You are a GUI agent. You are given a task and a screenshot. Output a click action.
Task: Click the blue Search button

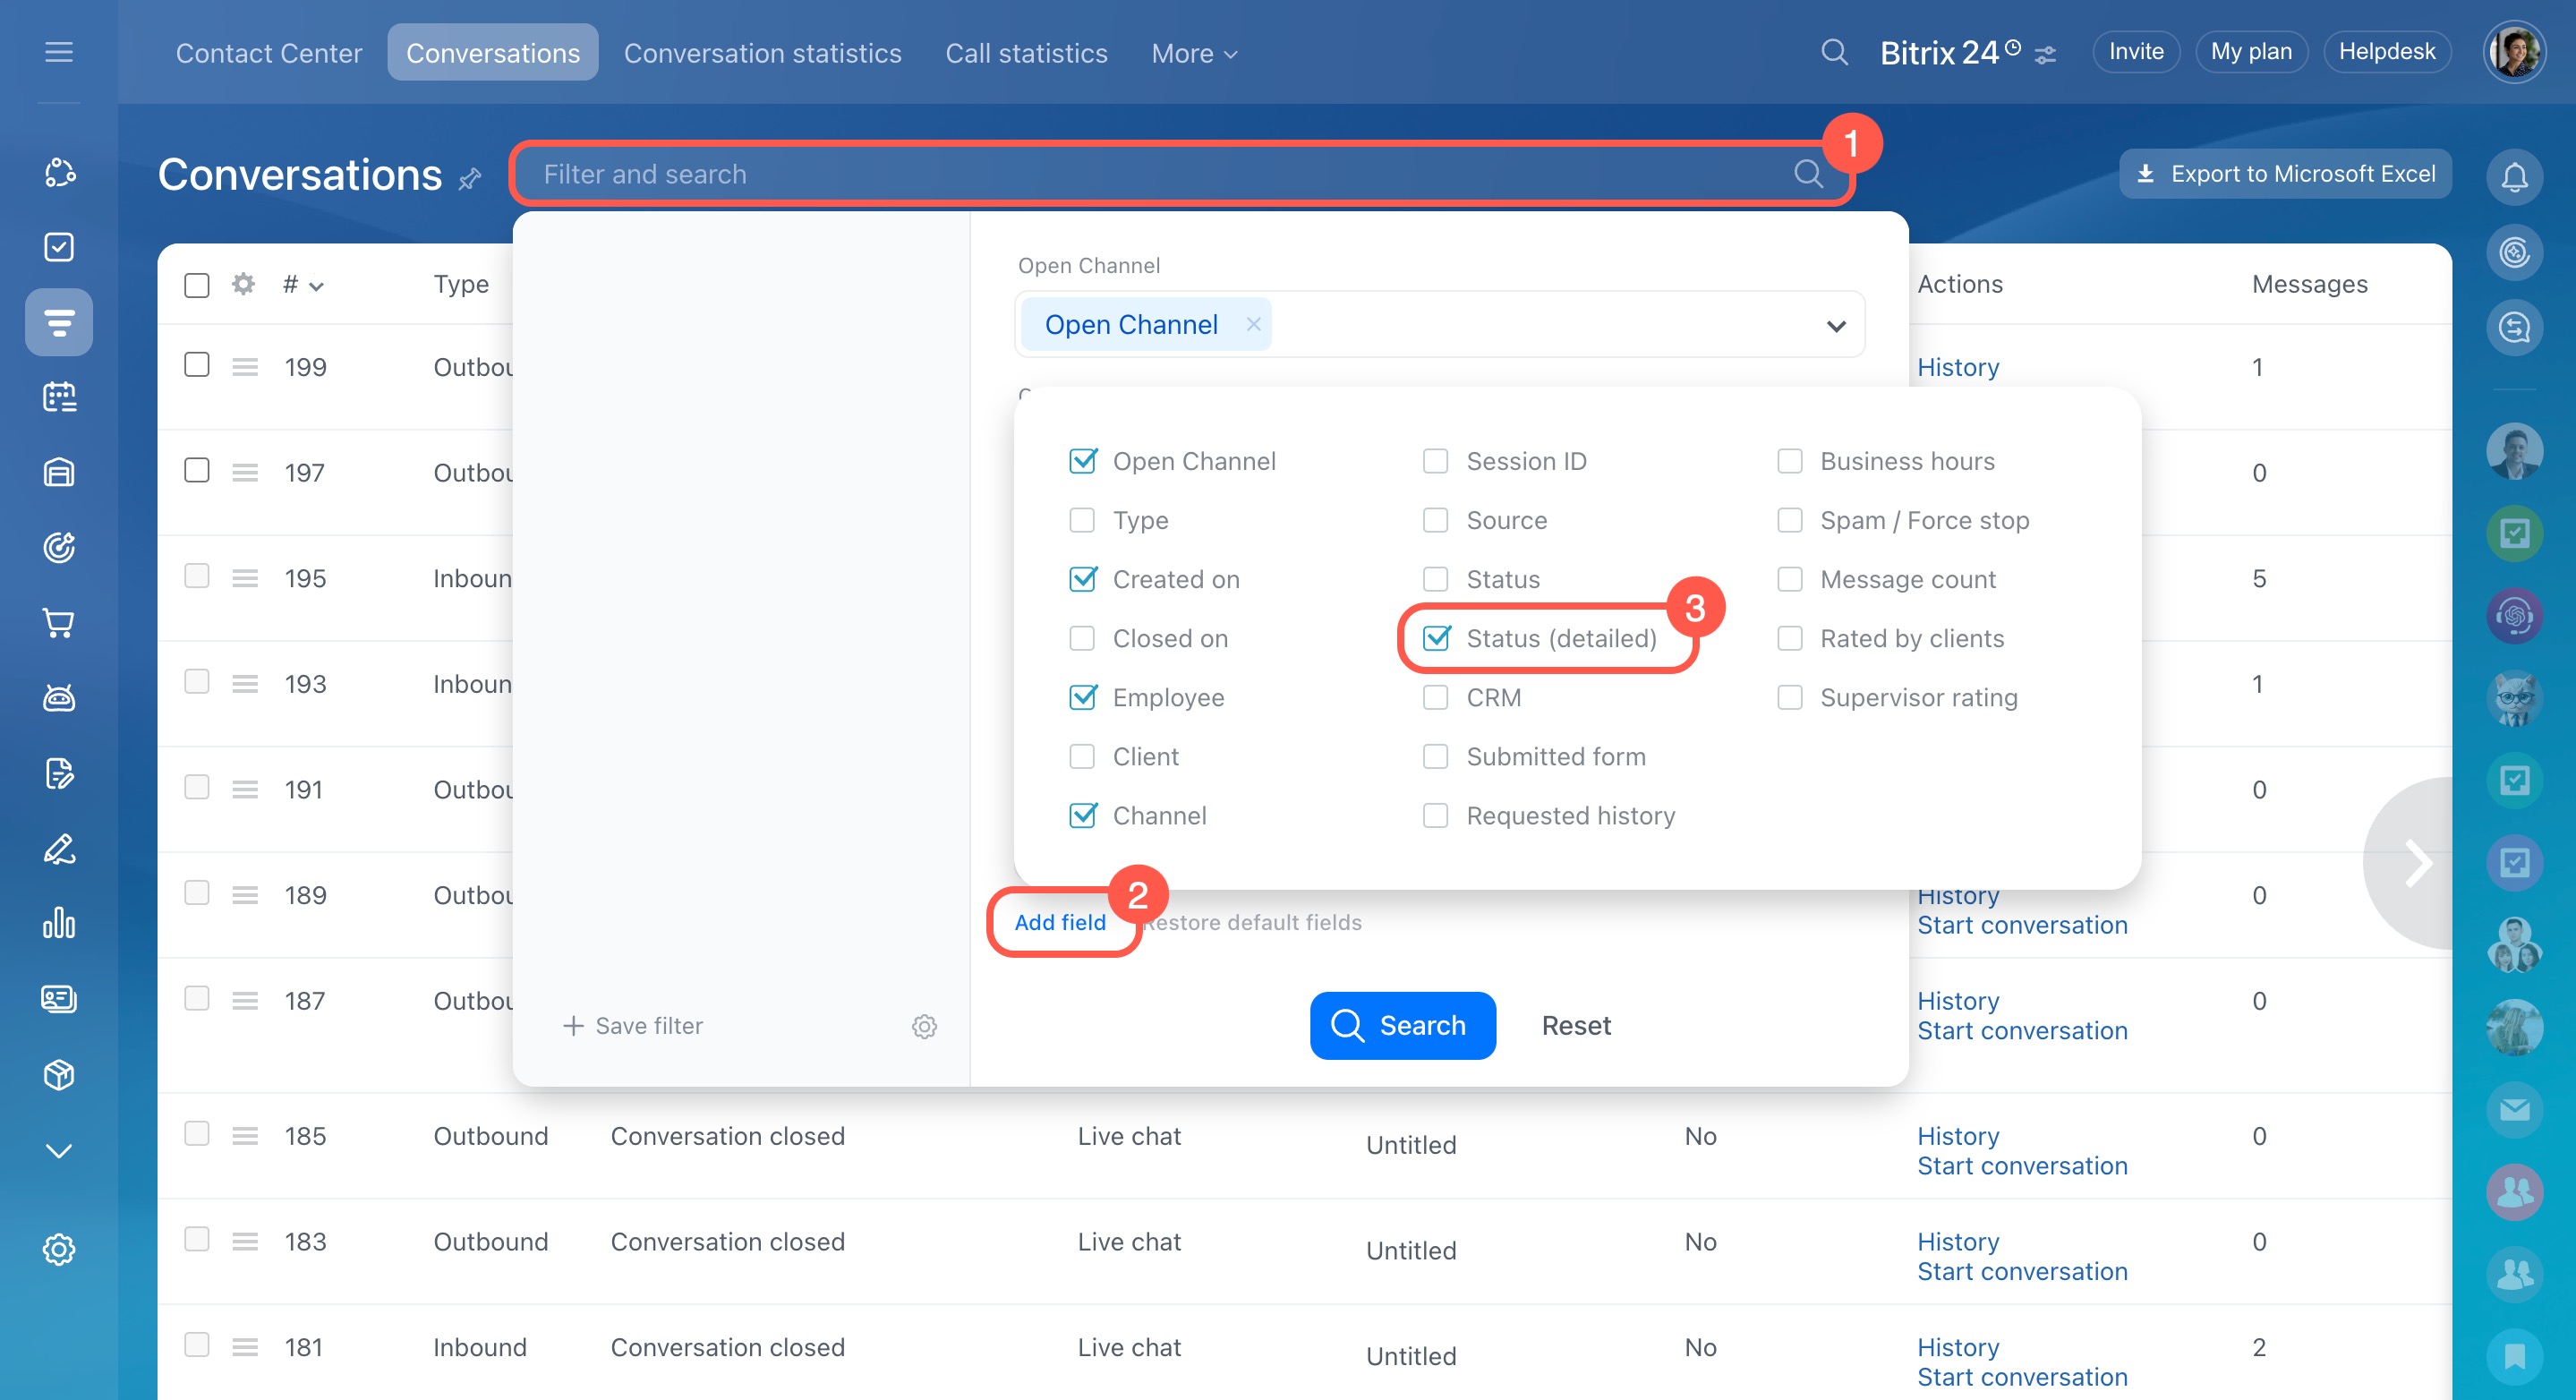[1402, 1025]
